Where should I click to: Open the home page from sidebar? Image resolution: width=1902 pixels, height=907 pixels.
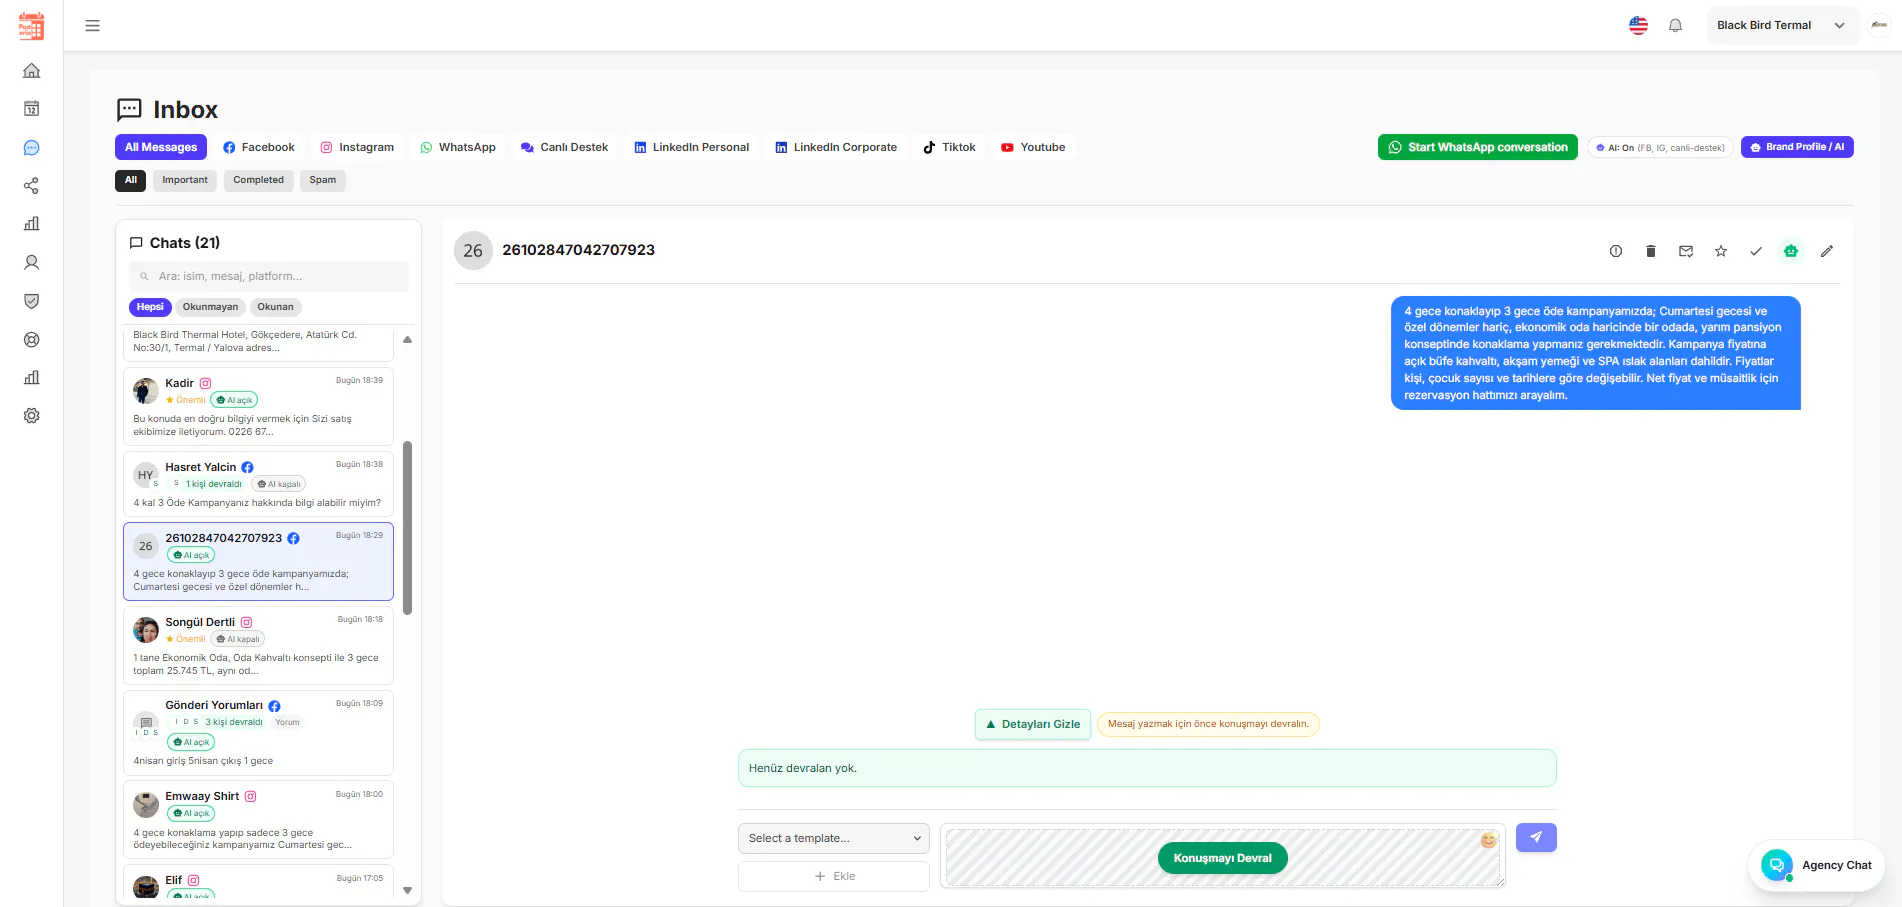(x=32, y=70)
